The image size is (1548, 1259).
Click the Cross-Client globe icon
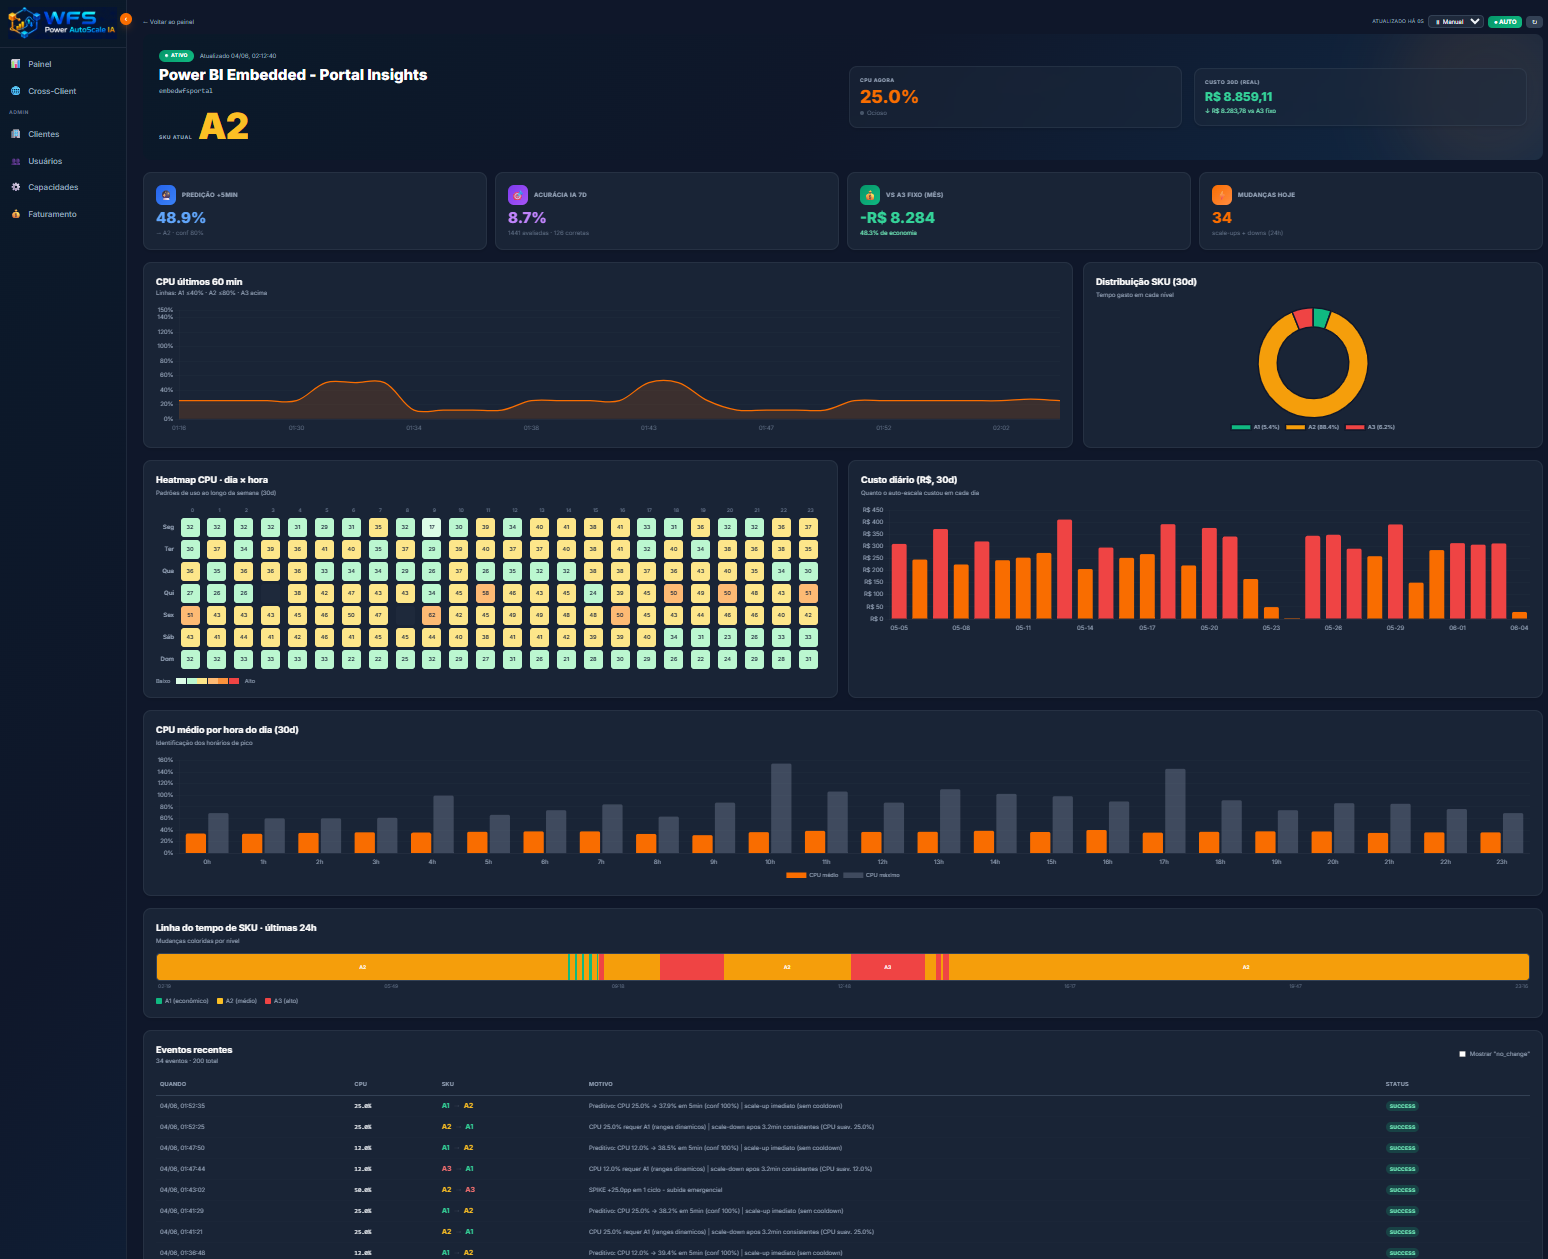[x=16, y=91]
